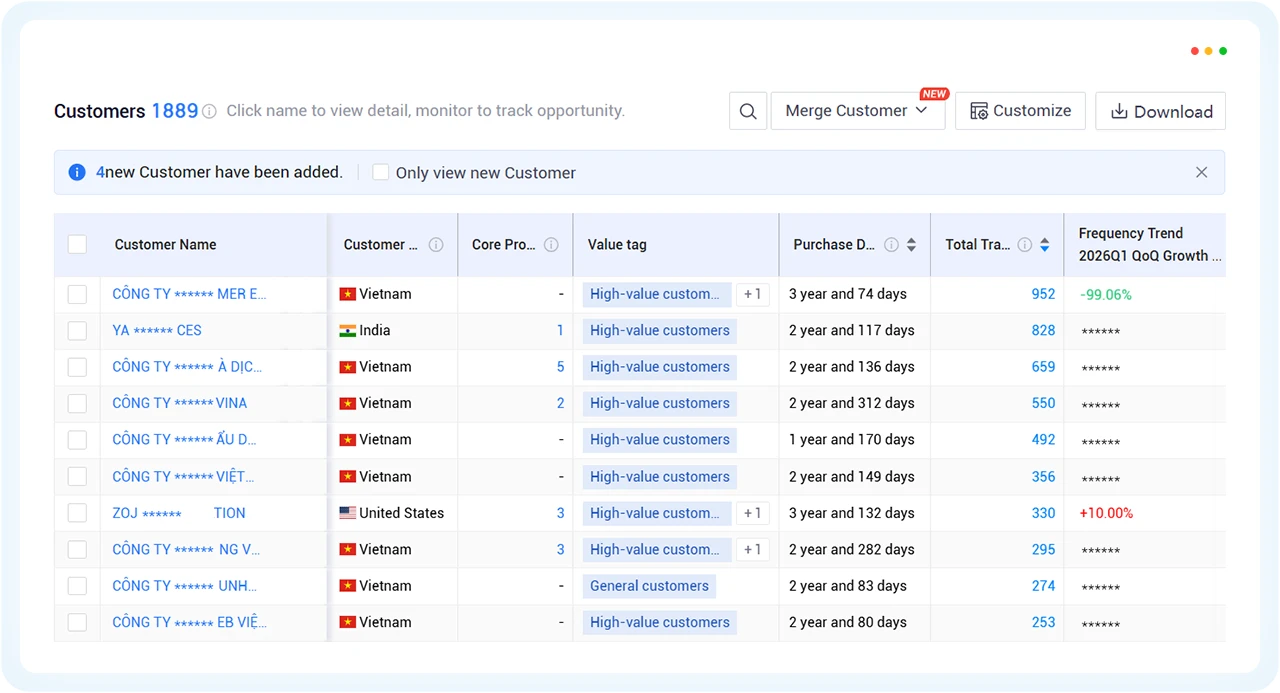Click info icon in Total Tra... column header
Screen dimensions: 1280x693
coord(1025,244)
